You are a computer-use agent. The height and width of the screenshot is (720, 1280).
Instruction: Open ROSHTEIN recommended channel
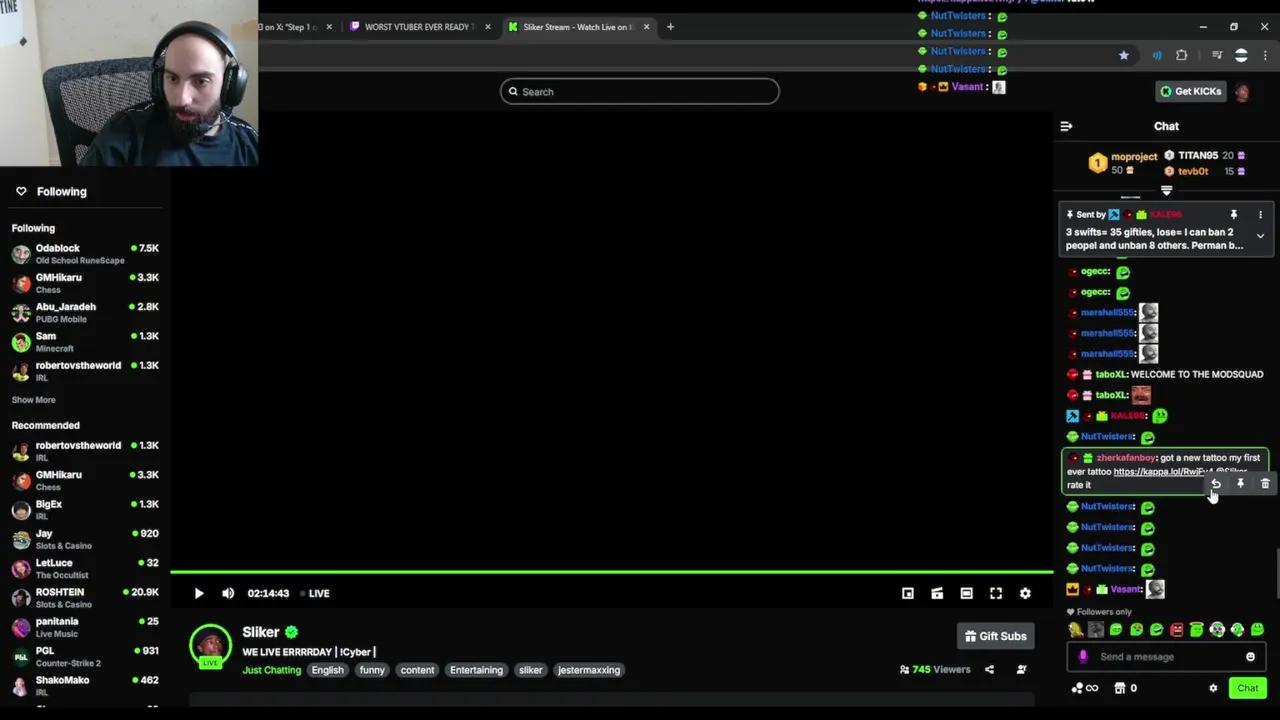pos(85,598)
